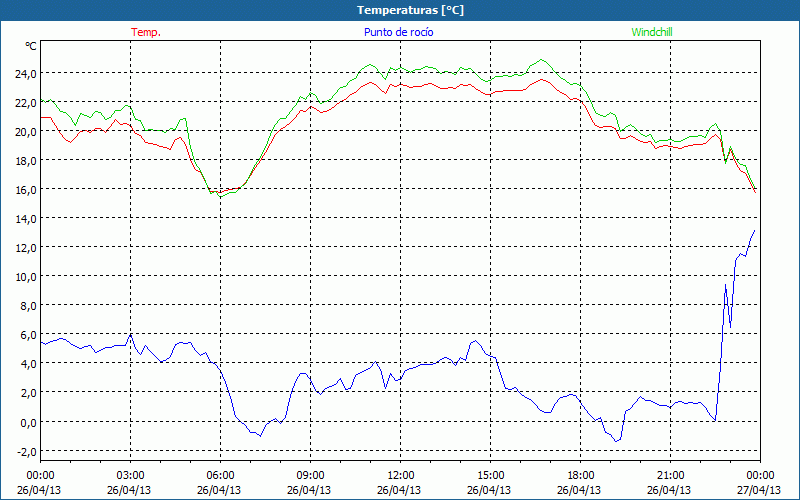Click the 14,0 y-axis value

(25, 219)
